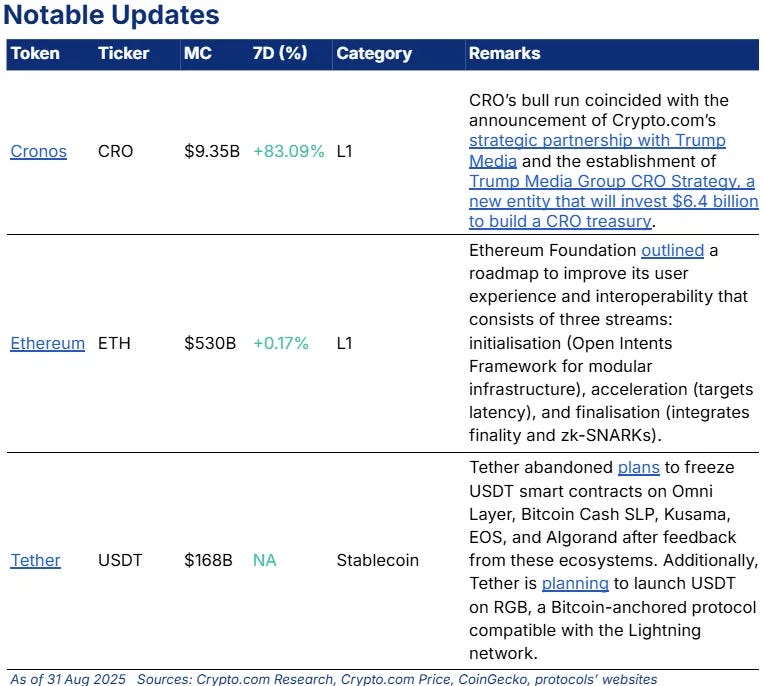Click the 'plans' link in Tether remarks
Screen dimensions: 764x686
pos(638,467)
